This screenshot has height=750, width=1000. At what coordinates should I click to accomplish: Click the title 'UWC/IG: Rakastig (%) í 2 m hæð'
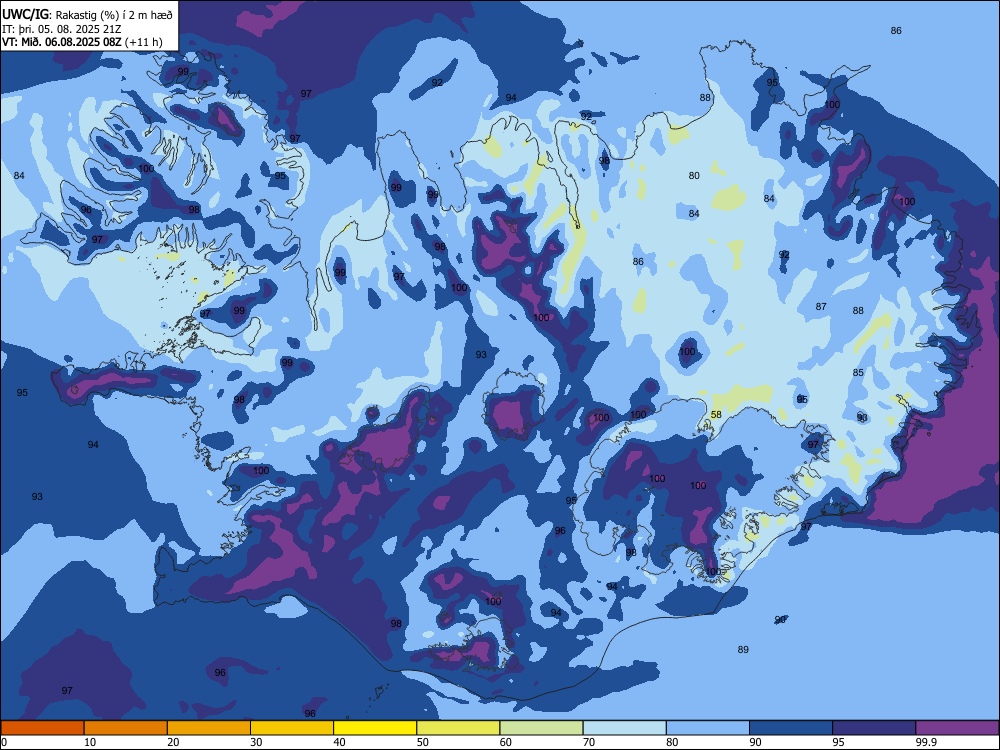pos(87,14)
